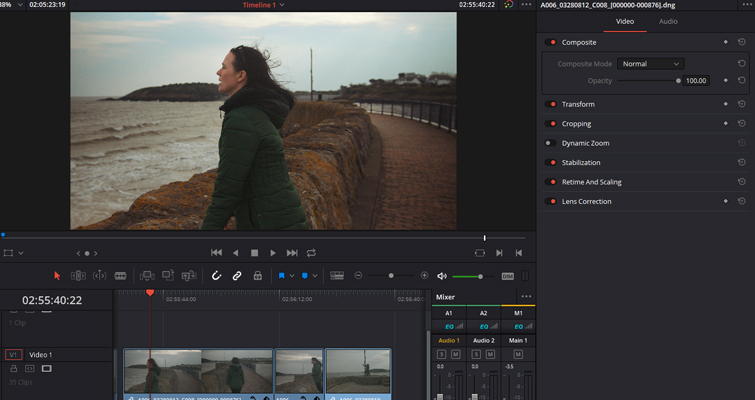Screen dimensions: 755x400
Task: Open the Composite Mode Normal dropdown
Action: [x=649, y=64]
